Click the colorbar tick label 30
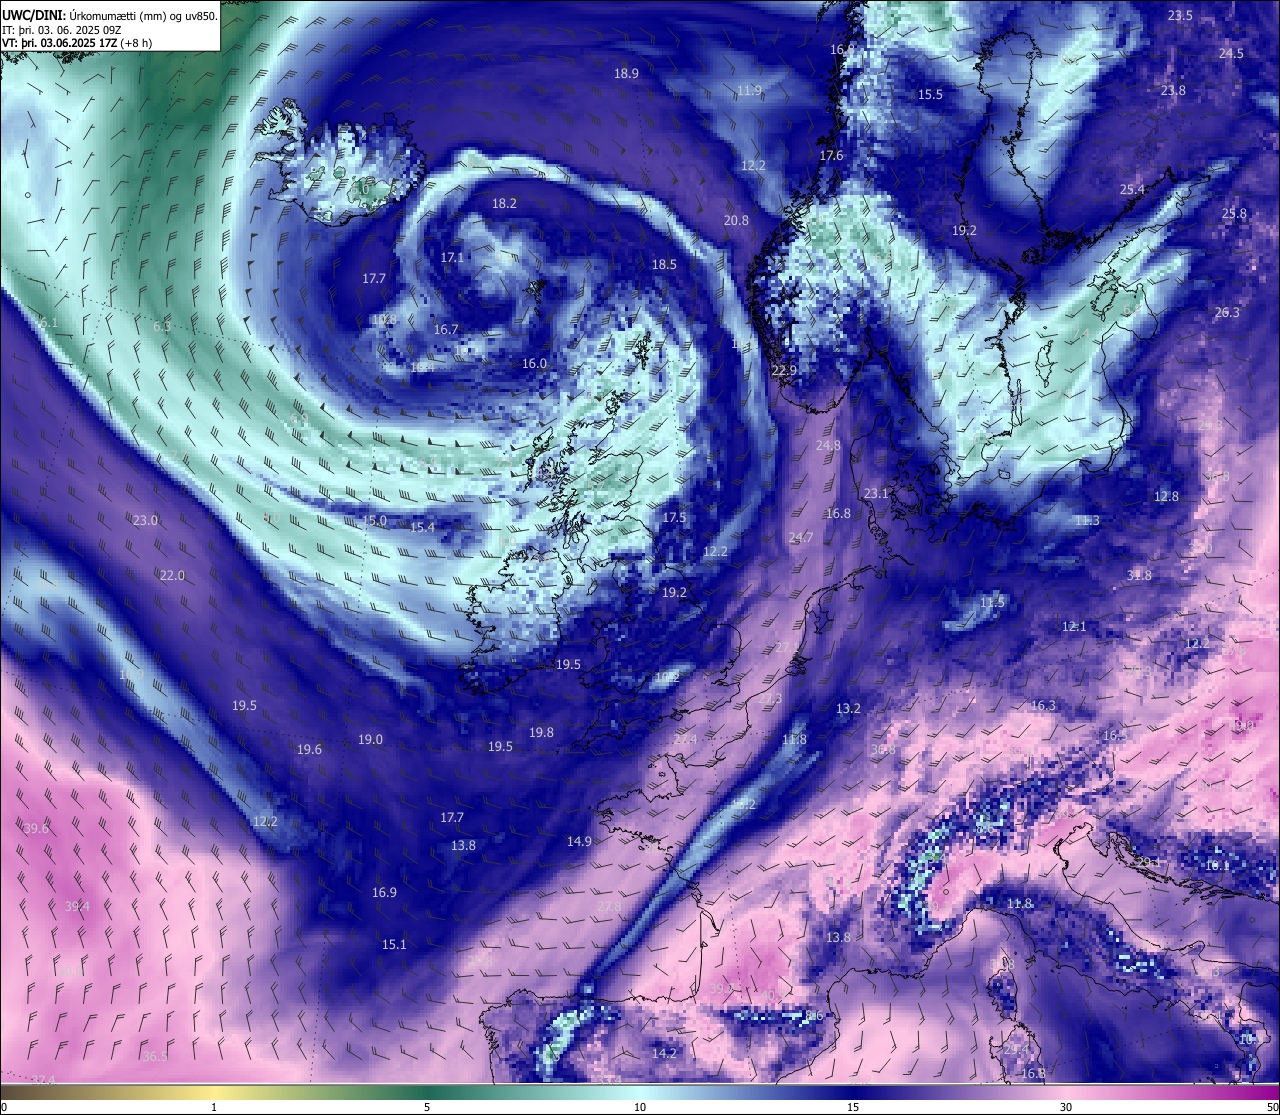Viewport: 1280px width, 1115px height. coord(1066,1107)
